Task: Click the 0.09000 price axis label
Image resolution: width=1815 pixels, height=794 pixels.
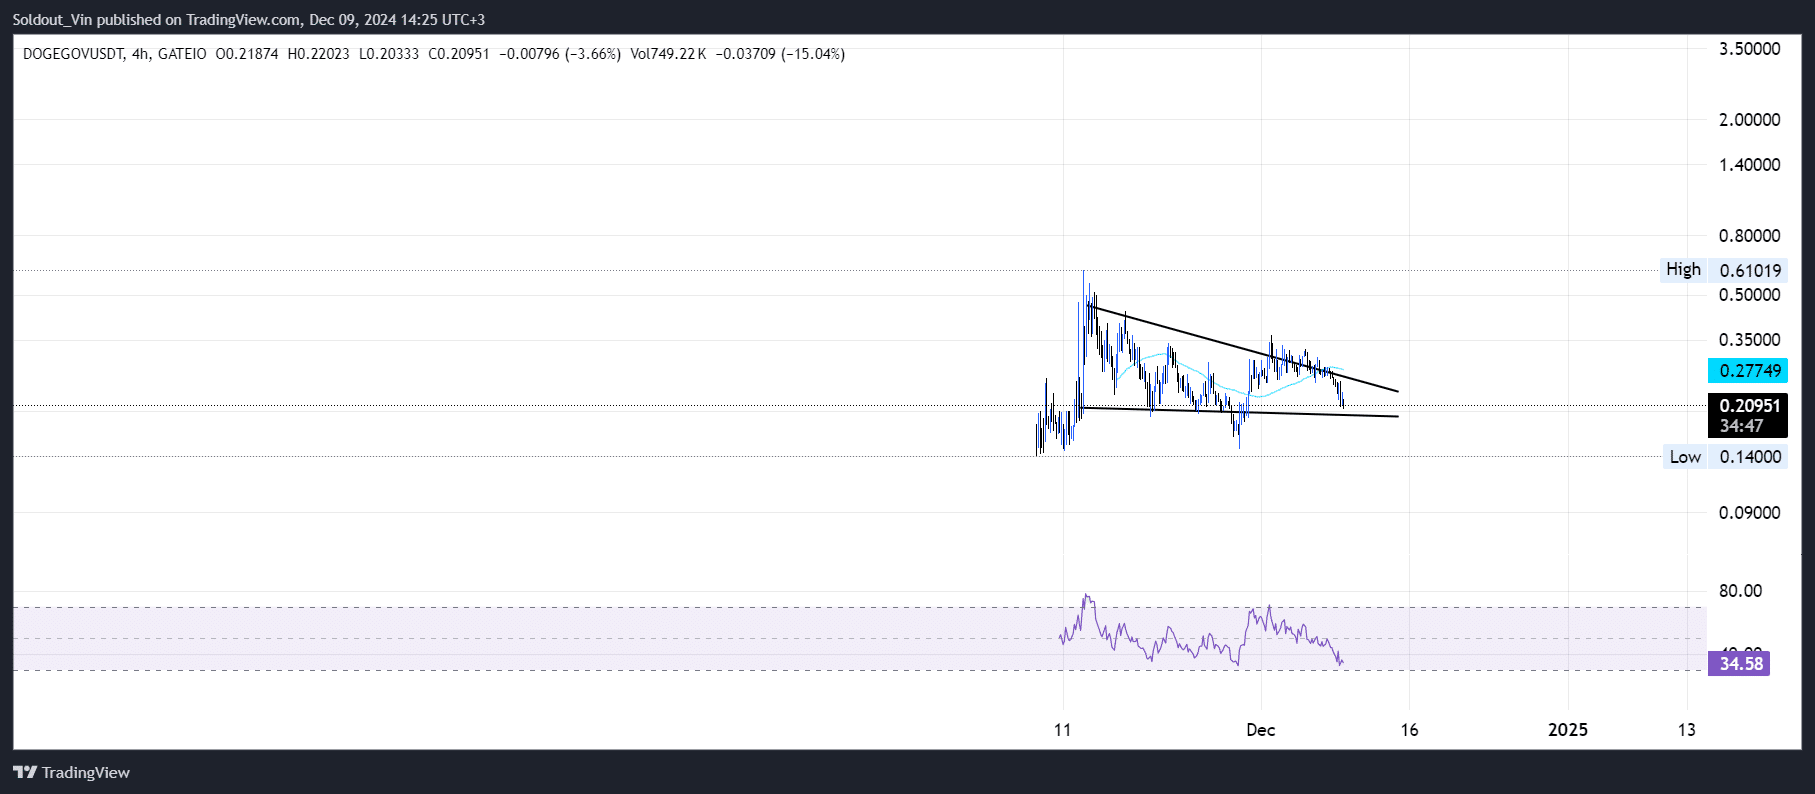Action: pyautogui.click(x=1749, y=513)
